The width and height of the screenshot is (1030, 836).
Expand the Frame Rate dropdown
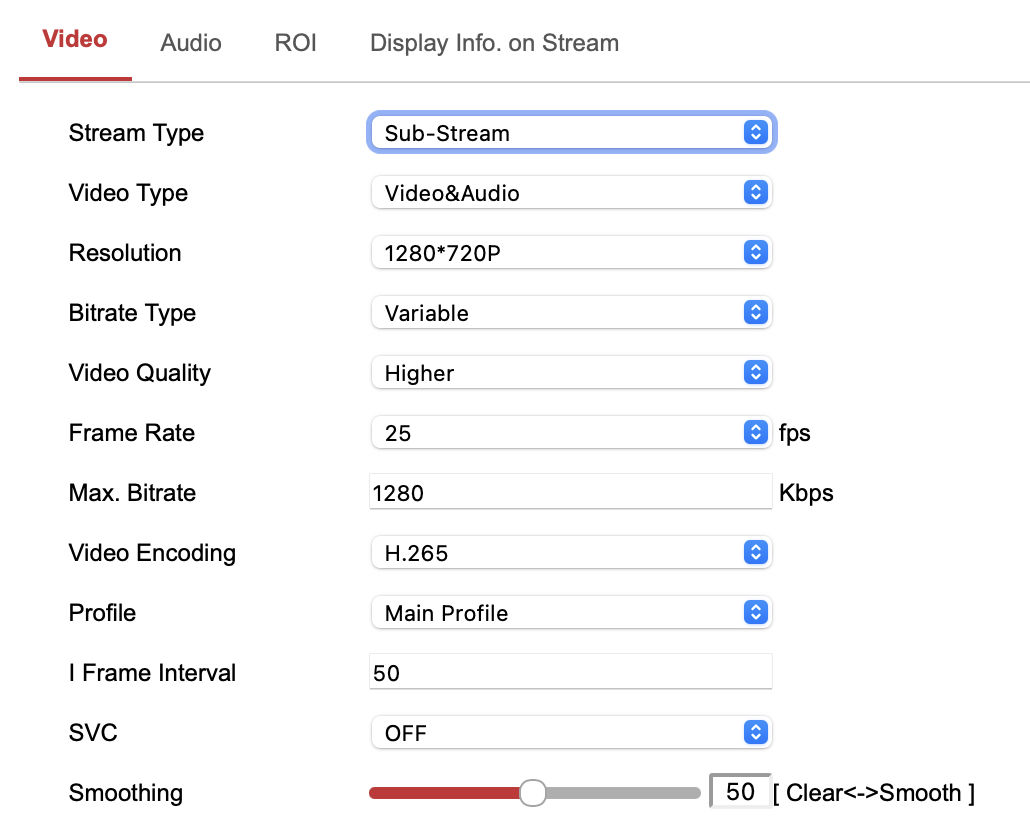(571, 433)
